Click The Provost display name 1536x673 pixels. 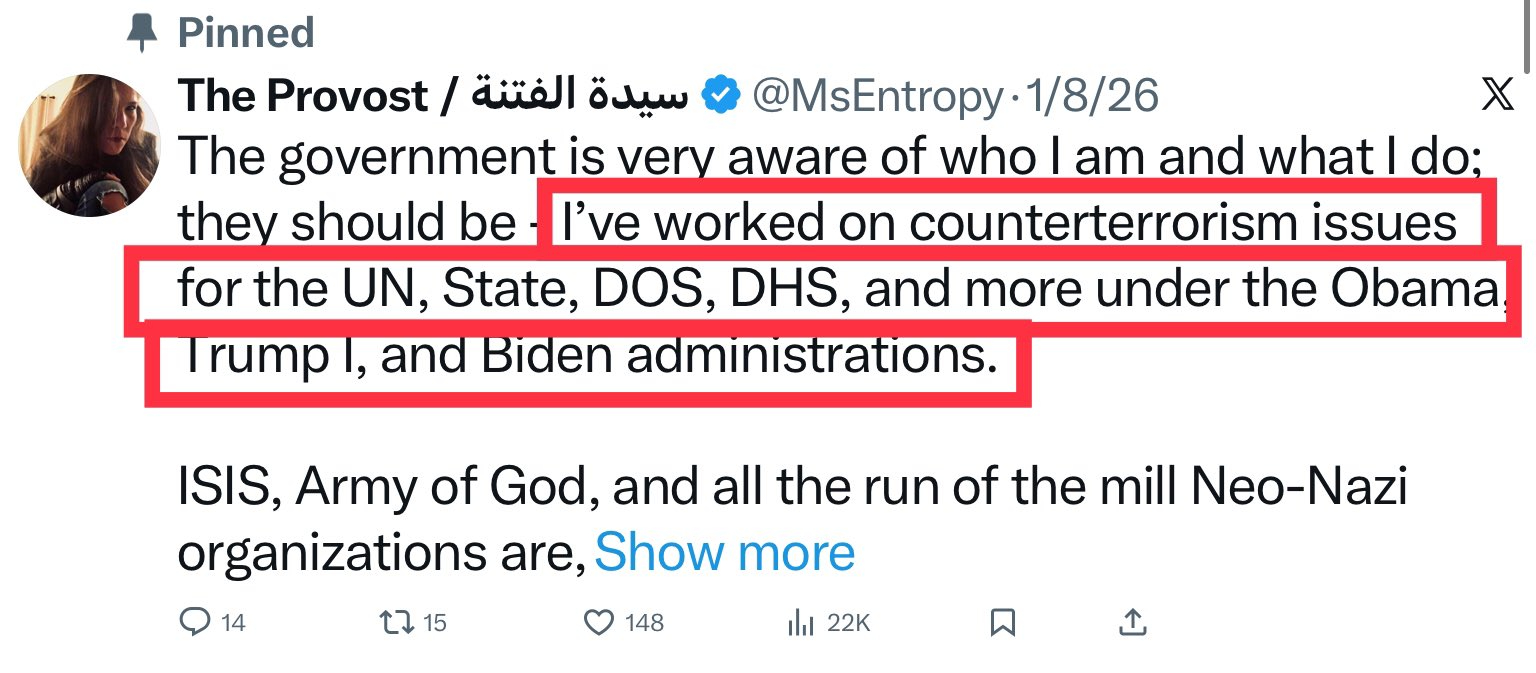[x=303, y=97]
